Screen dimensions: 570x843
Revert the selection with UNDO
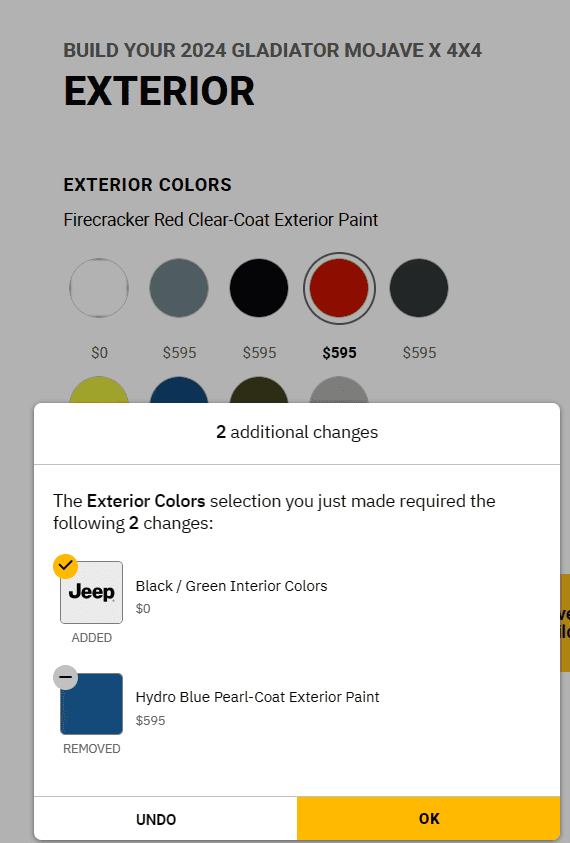coord(156,819)
